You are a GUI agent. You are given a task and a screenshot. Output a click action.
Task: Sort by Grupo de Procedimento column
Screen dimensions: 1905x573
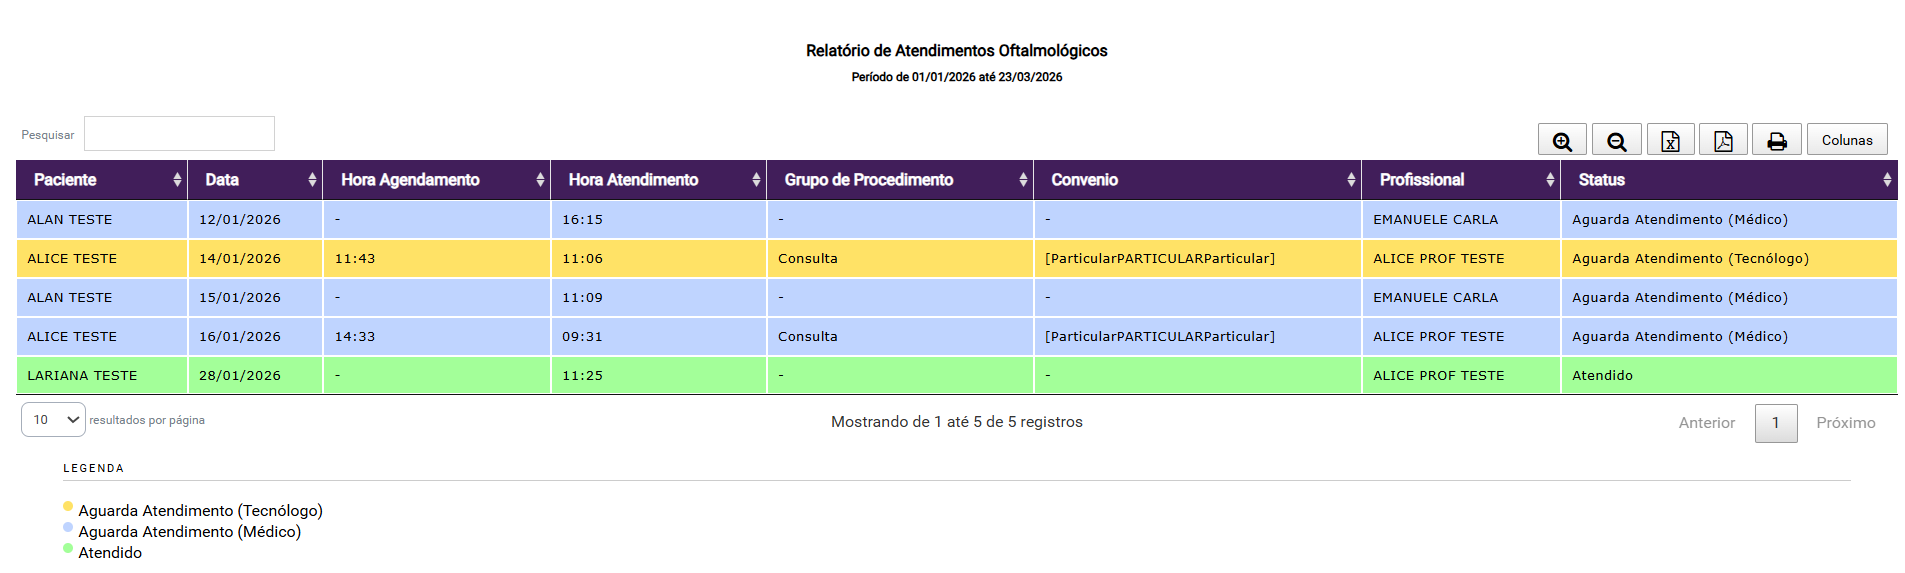click(x=900, y=180)
